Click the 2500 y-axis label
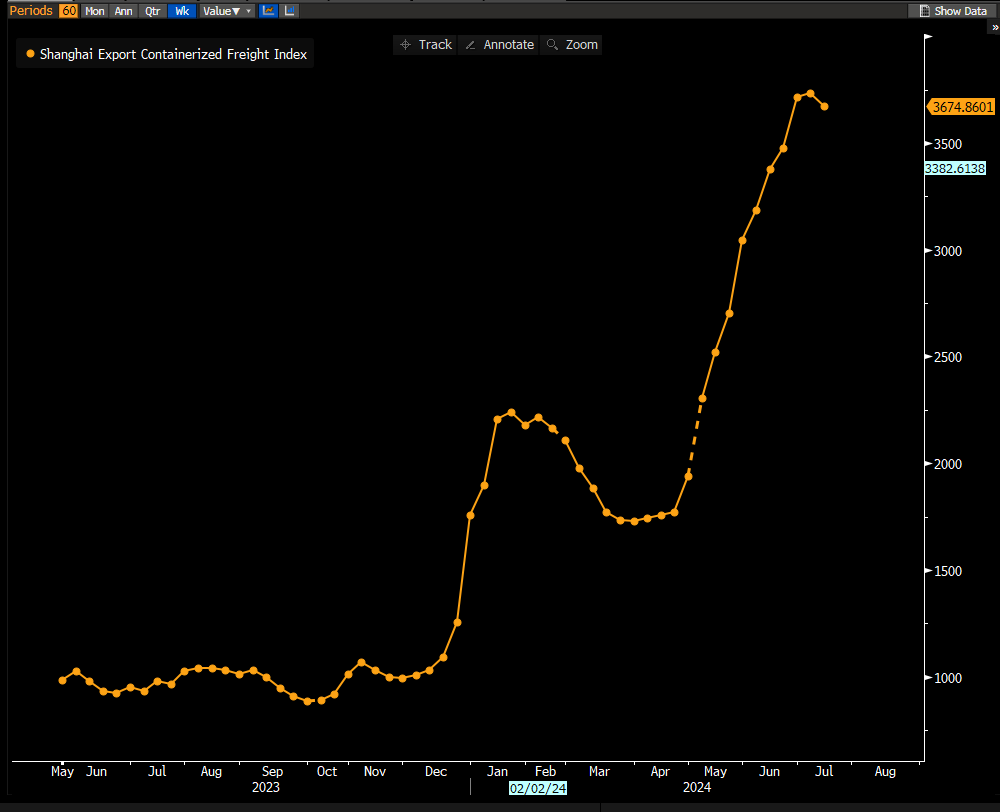1000x812 pixels. (948, 357)
